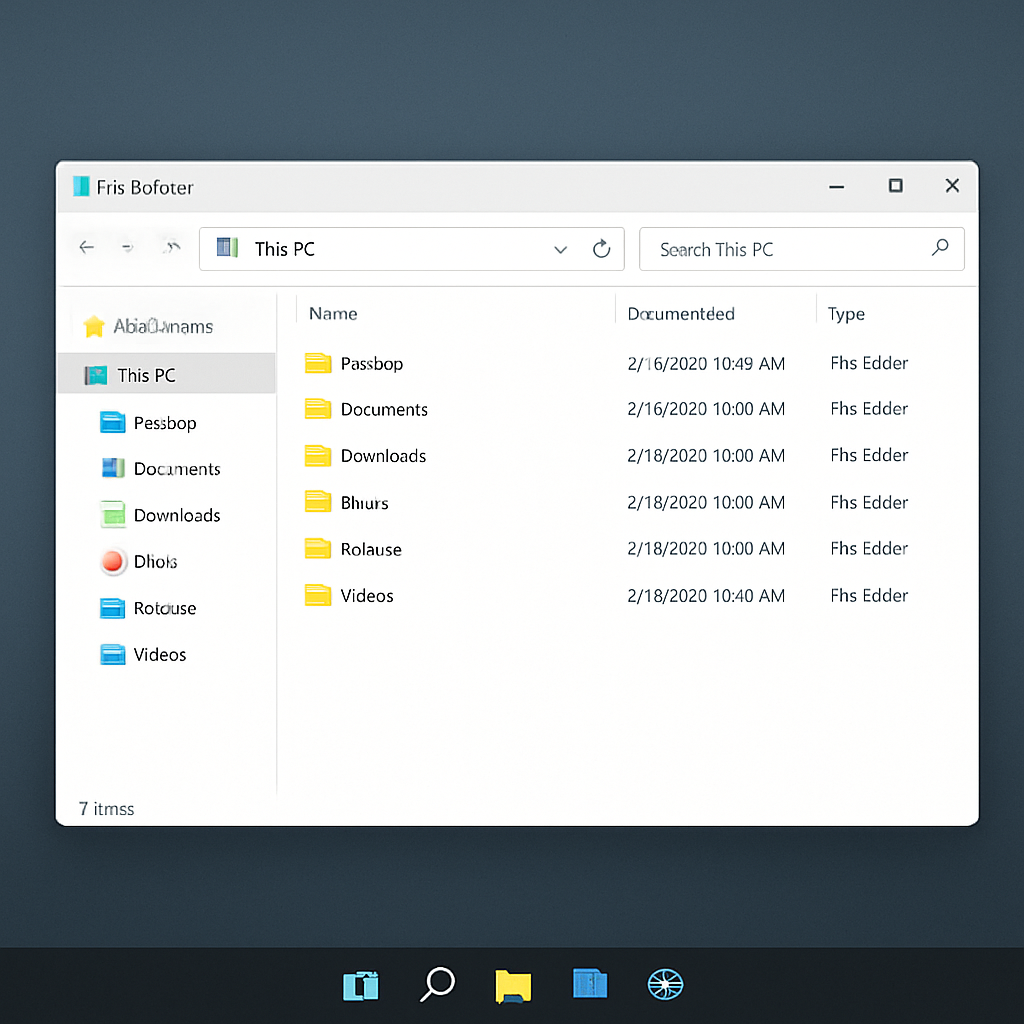The image size is (1024, 1024).
Task: Click the This PC address bar path
Action: (x=411, y=249)
